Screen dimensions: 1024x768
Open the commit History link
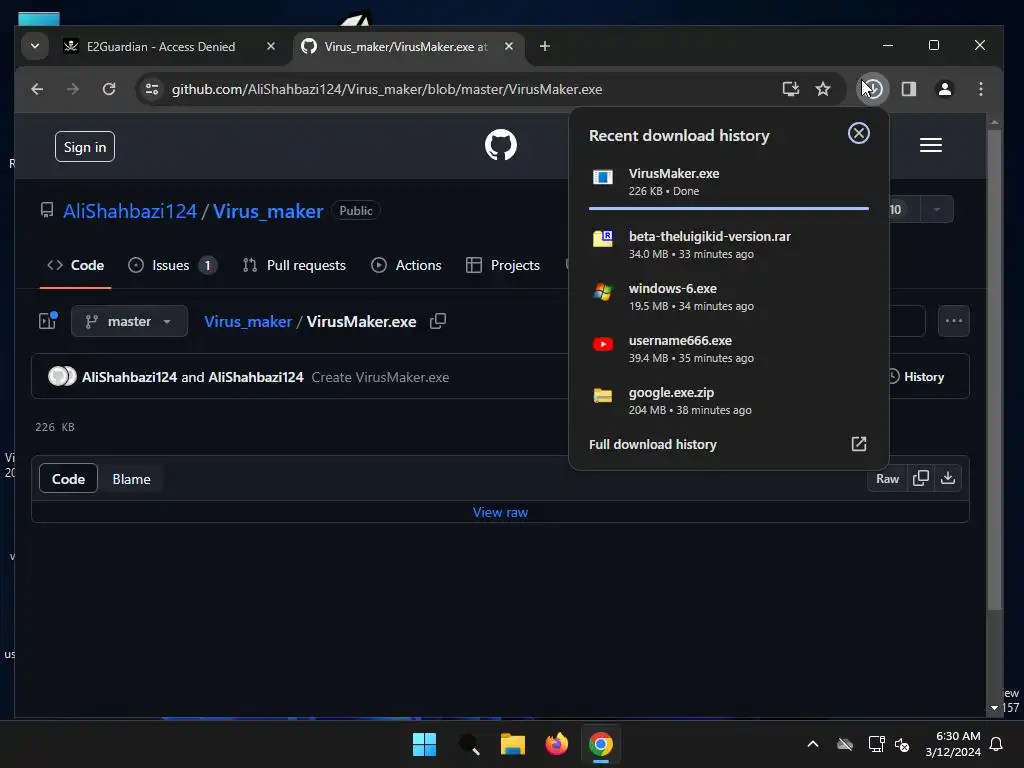point(916,377)
